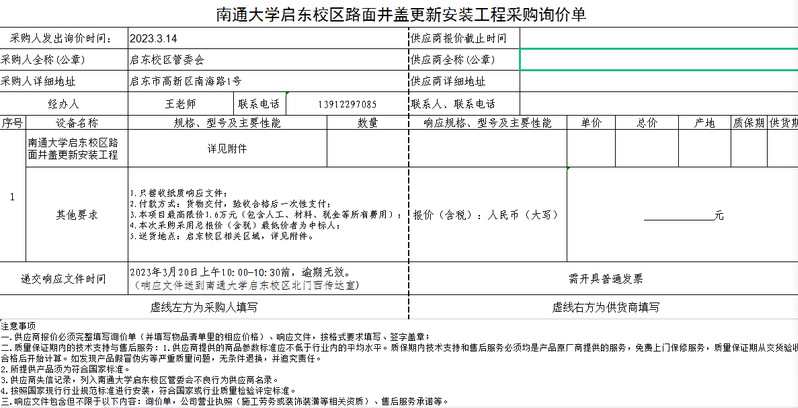The height and width of the screenshot is (408, 798).
Task: Click the note line beginning 三.响应文件包含
Action: (224, 401)
